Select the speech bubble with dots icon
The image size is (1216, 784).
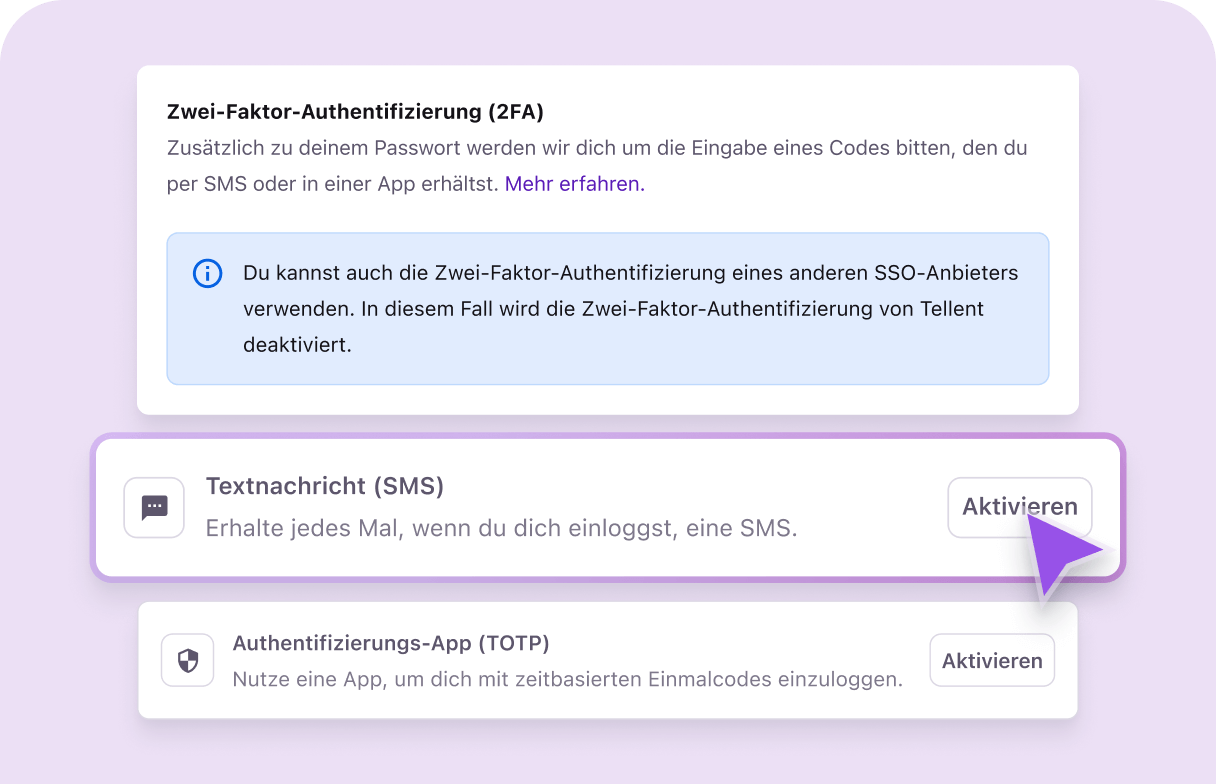[154, 507]
